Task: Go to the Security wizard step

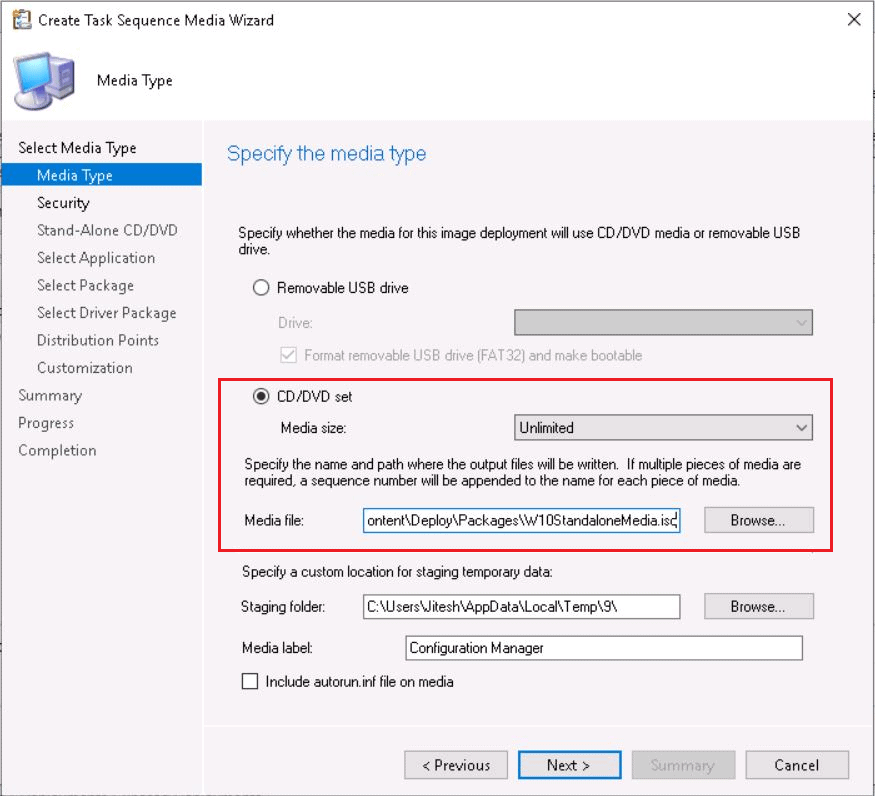Action: pos(63,203)
